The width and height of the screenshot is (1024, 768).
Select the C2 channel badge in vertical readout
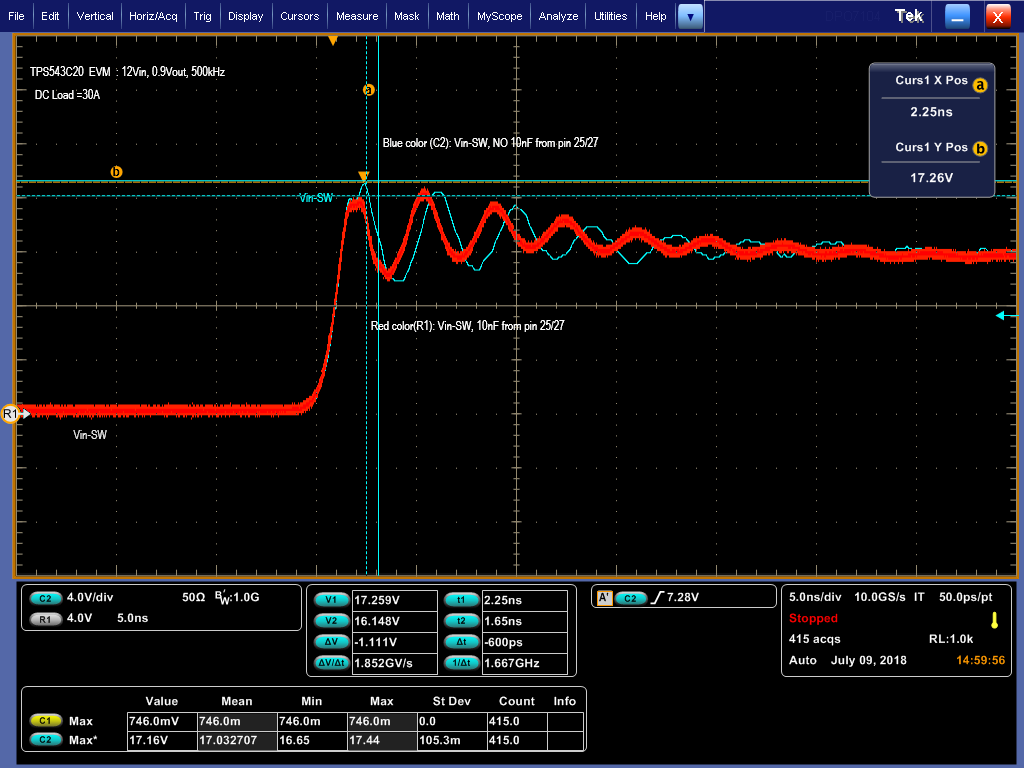[45, 598]
